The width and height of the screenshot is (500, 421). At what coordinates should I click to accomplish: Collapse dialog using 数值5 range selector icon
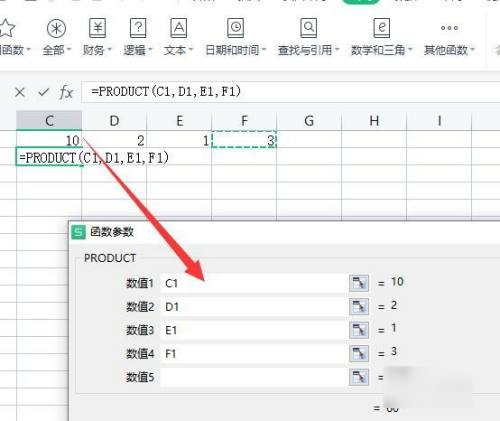pyautogui.click(x=359, y=377)
